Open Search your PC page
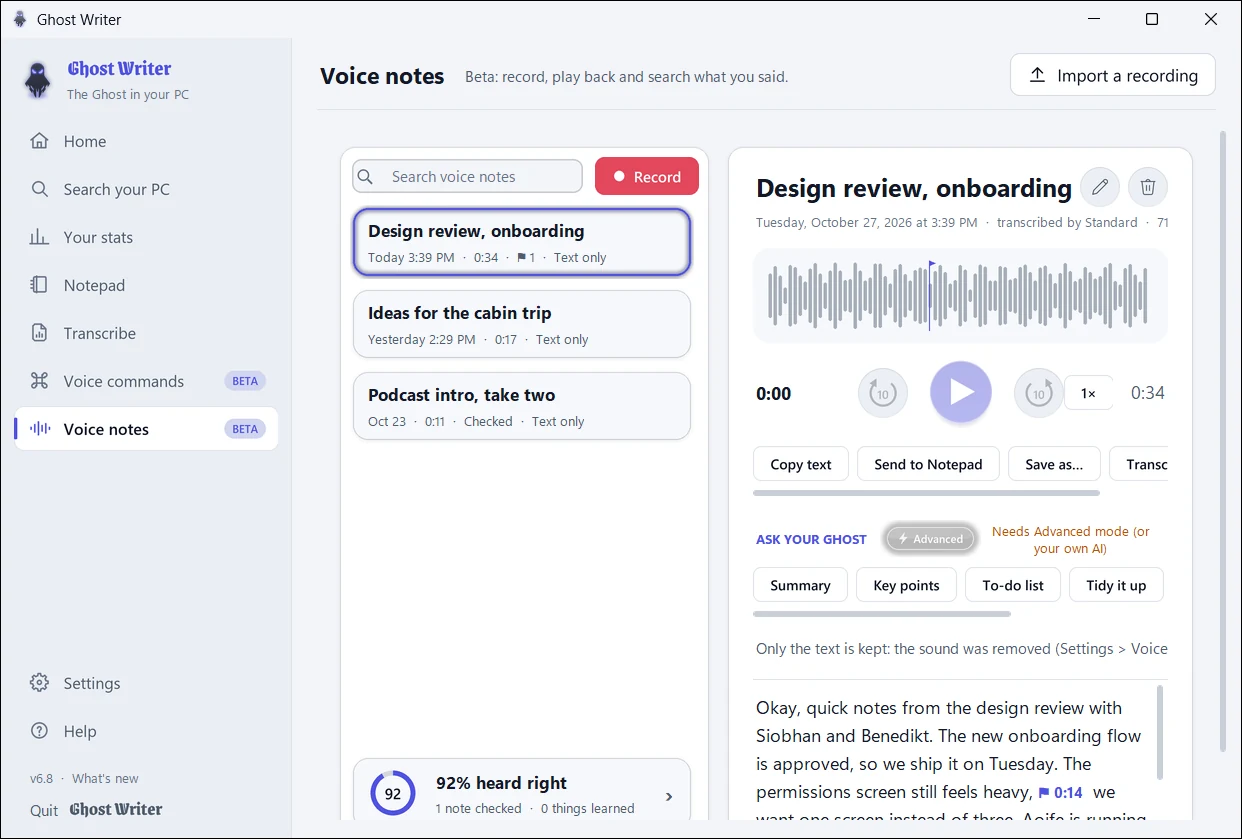The width and height of the screenshot is (1242, 839). click(x=146, y=189)
